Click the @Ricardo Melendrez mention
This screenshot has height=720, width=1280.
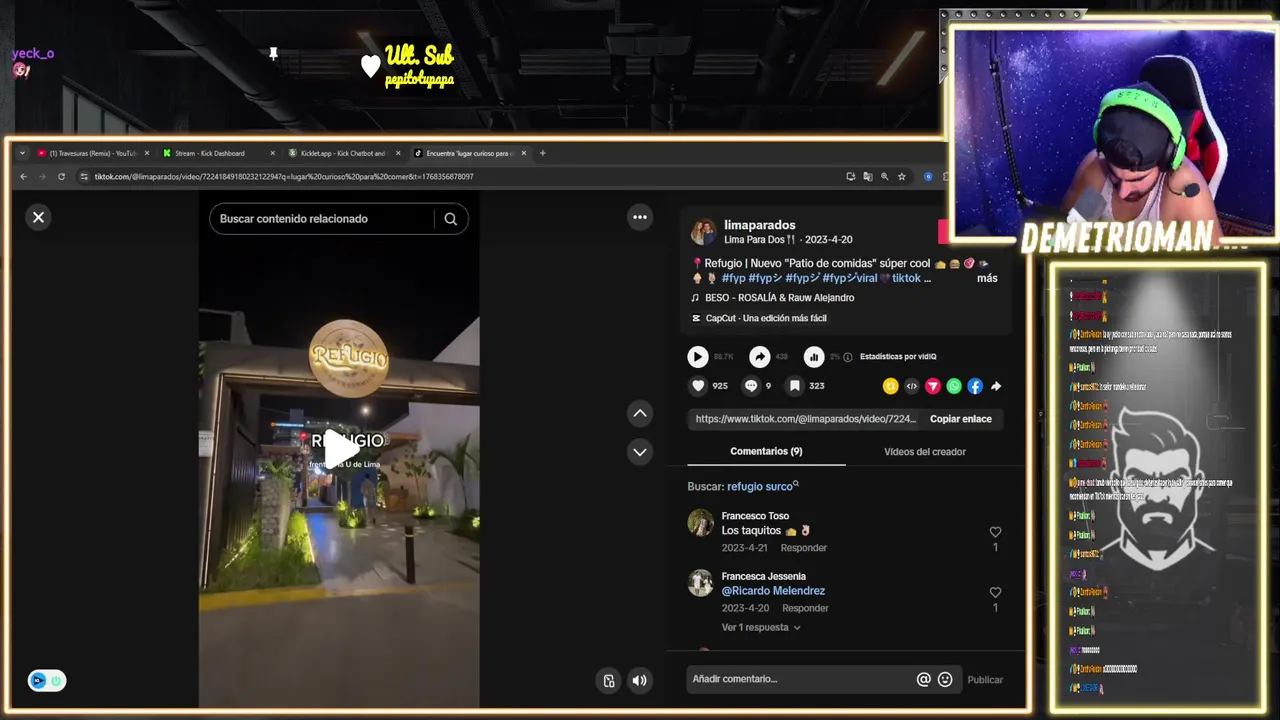[x=773, y=591]
